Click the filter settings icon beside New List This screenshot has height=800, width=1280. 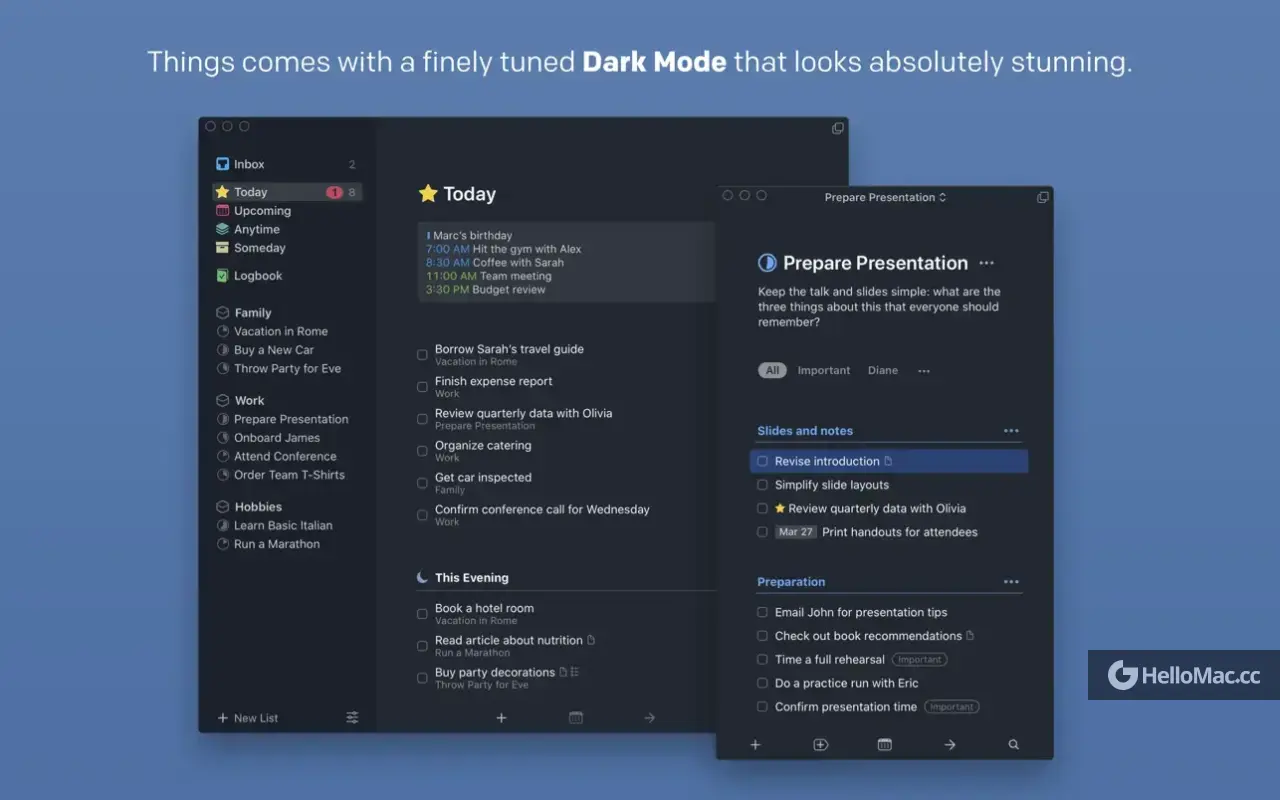tap(352, 718)
